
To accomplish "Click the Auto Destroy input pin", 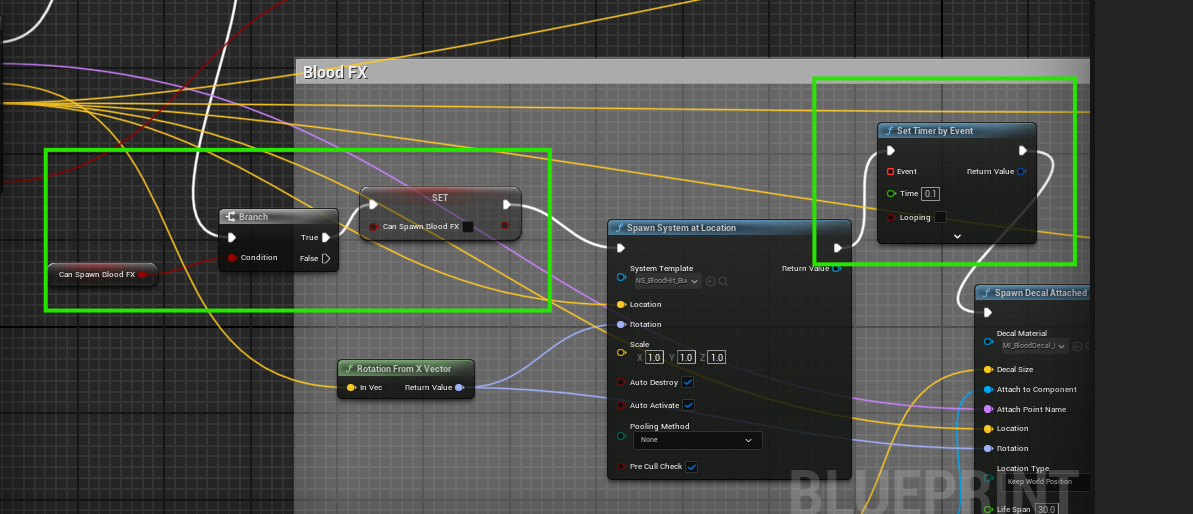I will [x=622, y=382].
